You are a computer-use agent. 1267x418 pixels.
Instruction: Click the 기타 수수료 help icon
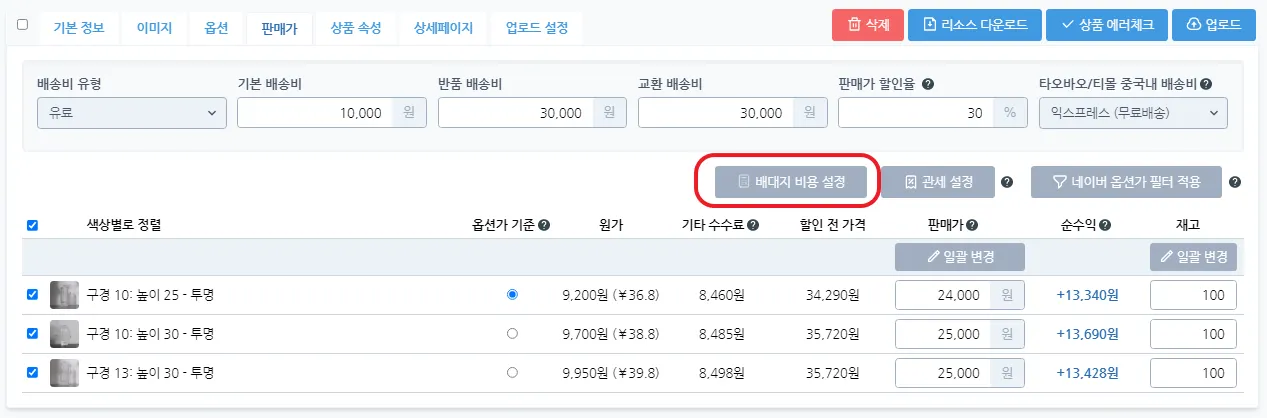point(752,226)
